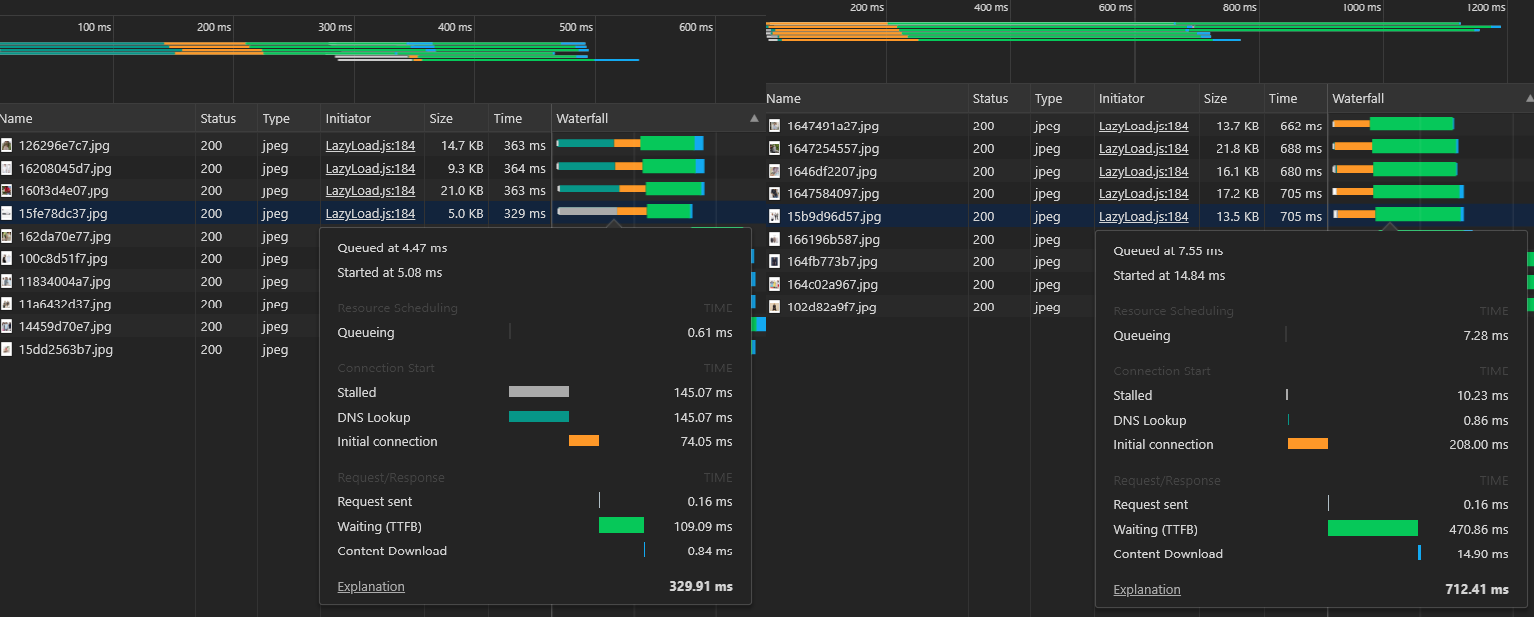Screen dimensions: 1534x617
Task: Open LazyLoad.js:184 link in 16208045d7.jpg row
Action: coord(370,168)
